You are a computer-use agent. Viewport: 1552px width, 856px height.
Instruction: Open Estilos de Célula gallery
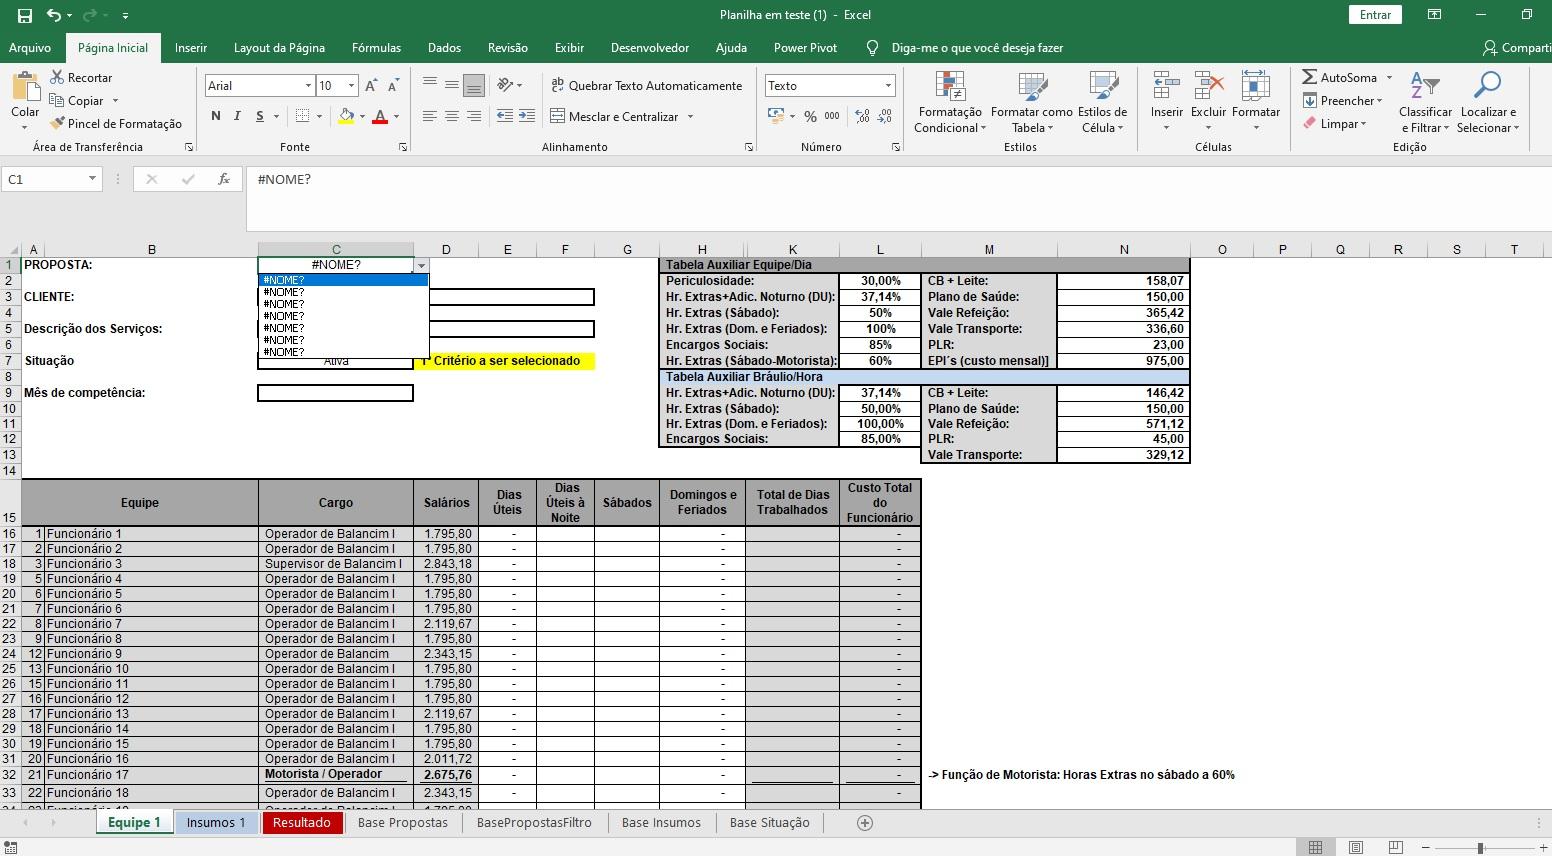pos(1102,102)
